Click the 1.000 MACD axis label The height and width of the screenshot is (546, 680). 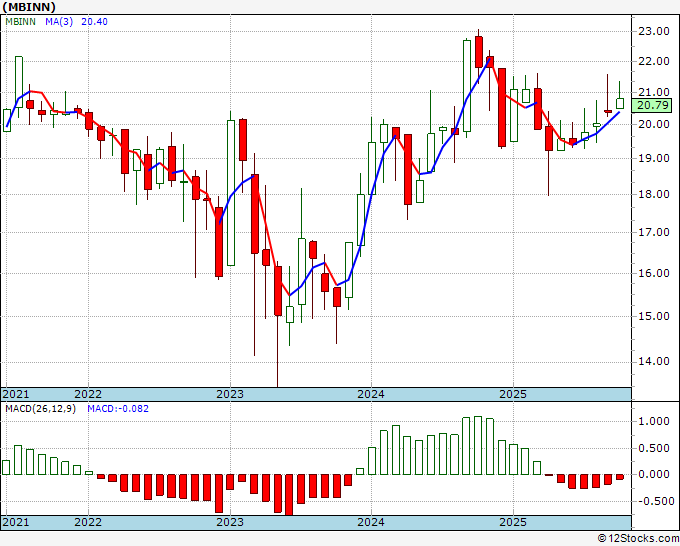tap(654, 422)
